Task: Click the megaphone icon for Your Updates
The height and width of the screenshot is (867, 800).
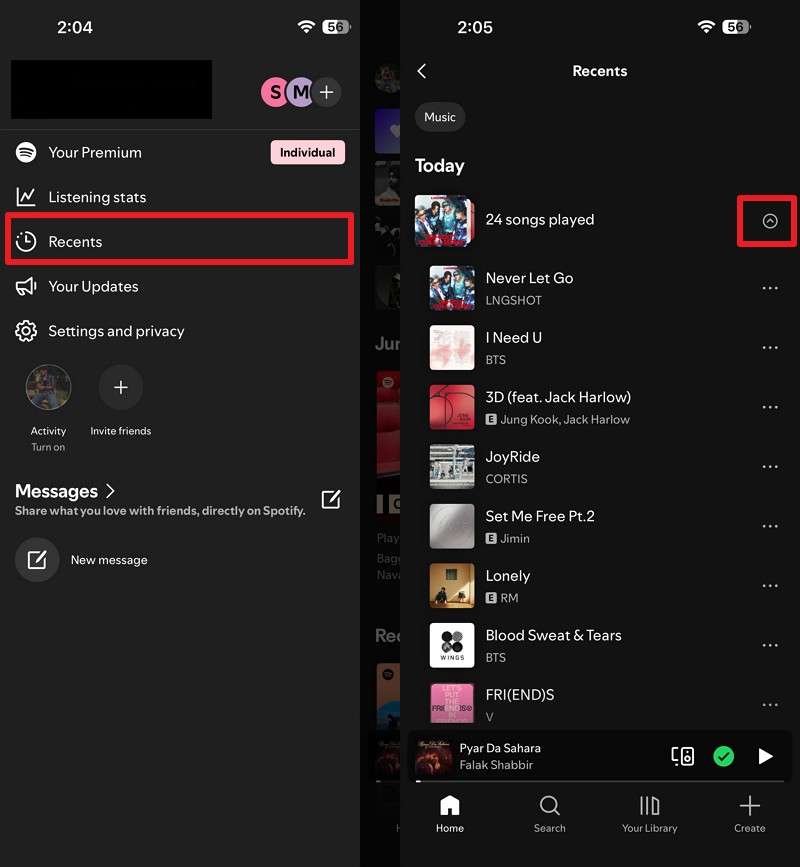Action: point(26,286)
